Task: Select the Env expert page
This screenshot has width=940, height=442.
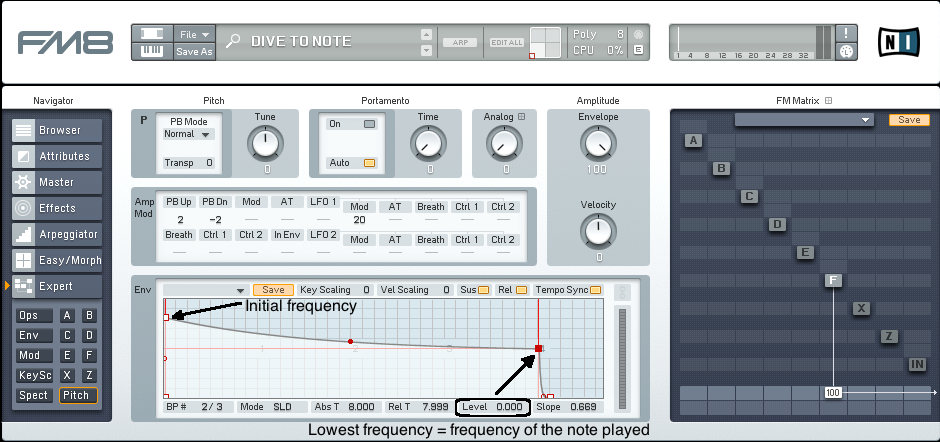Action: click(34, 335)
